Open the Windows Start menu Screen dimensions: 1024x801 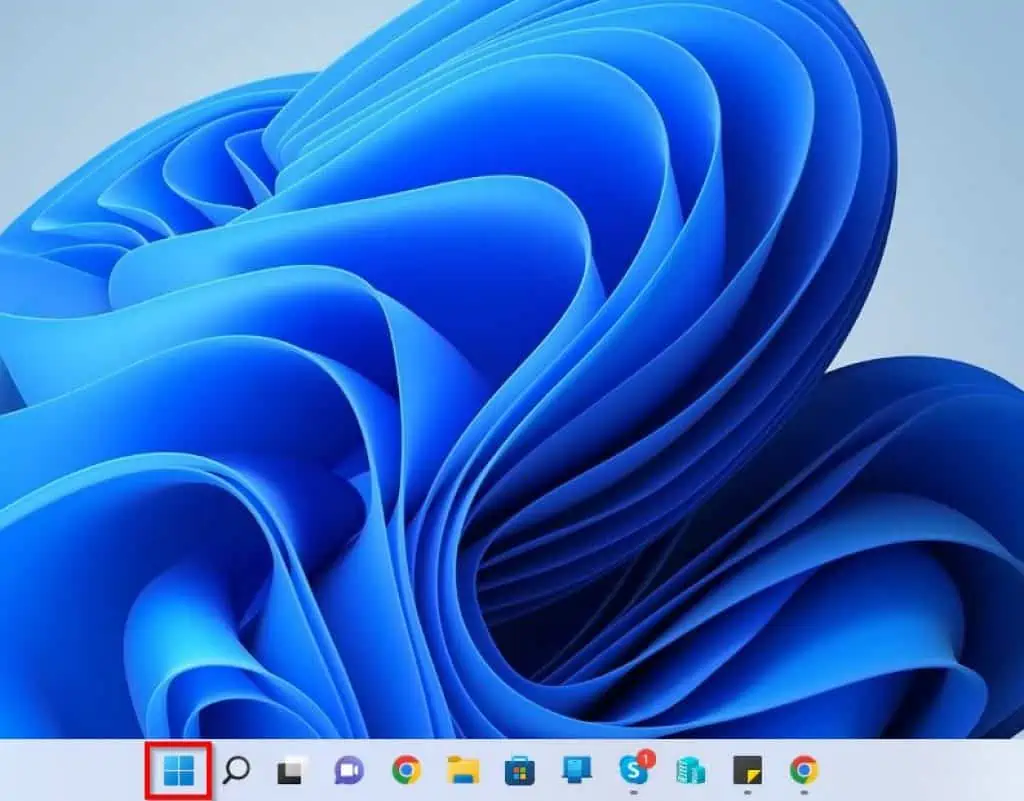(178, 770)
